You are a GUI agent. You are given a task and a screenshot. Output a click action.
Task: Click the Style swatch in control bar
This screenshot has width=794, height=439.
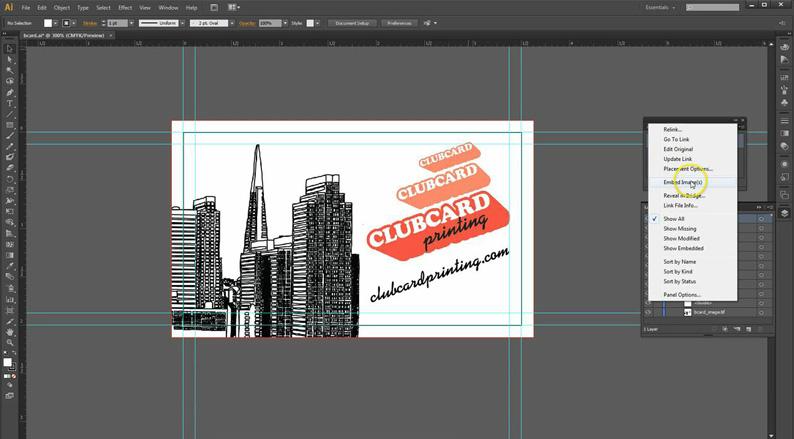point(310,23)
